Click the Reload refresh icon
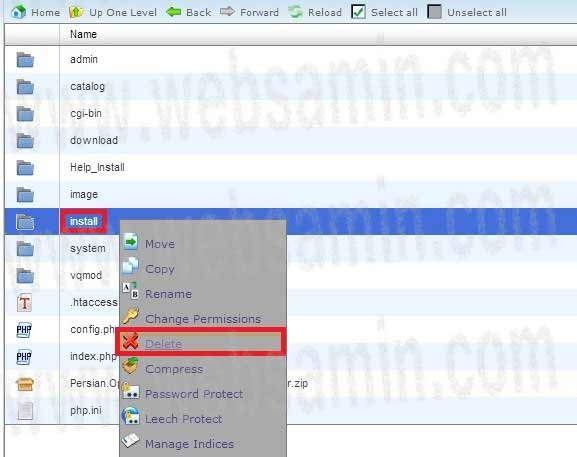The height and width of the screenshot is (457, 577). pos(295,12)
